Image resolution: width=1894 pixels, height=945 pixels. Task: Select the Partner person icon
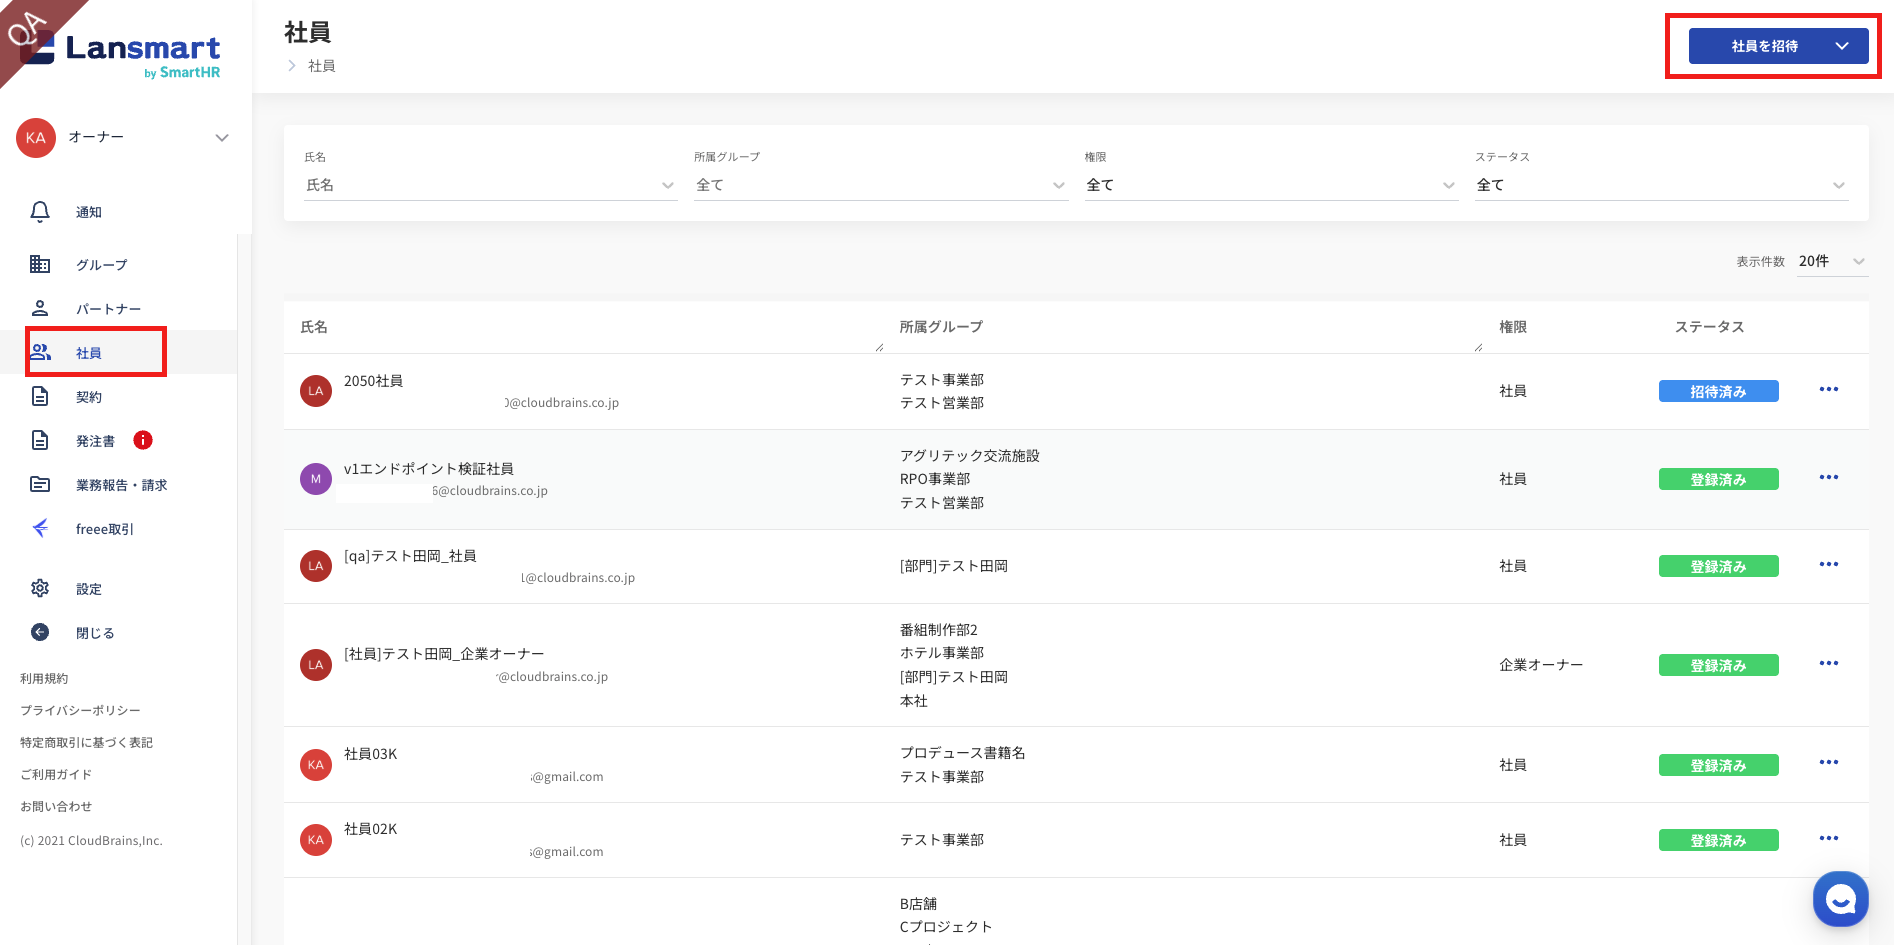tap(40, 308)
